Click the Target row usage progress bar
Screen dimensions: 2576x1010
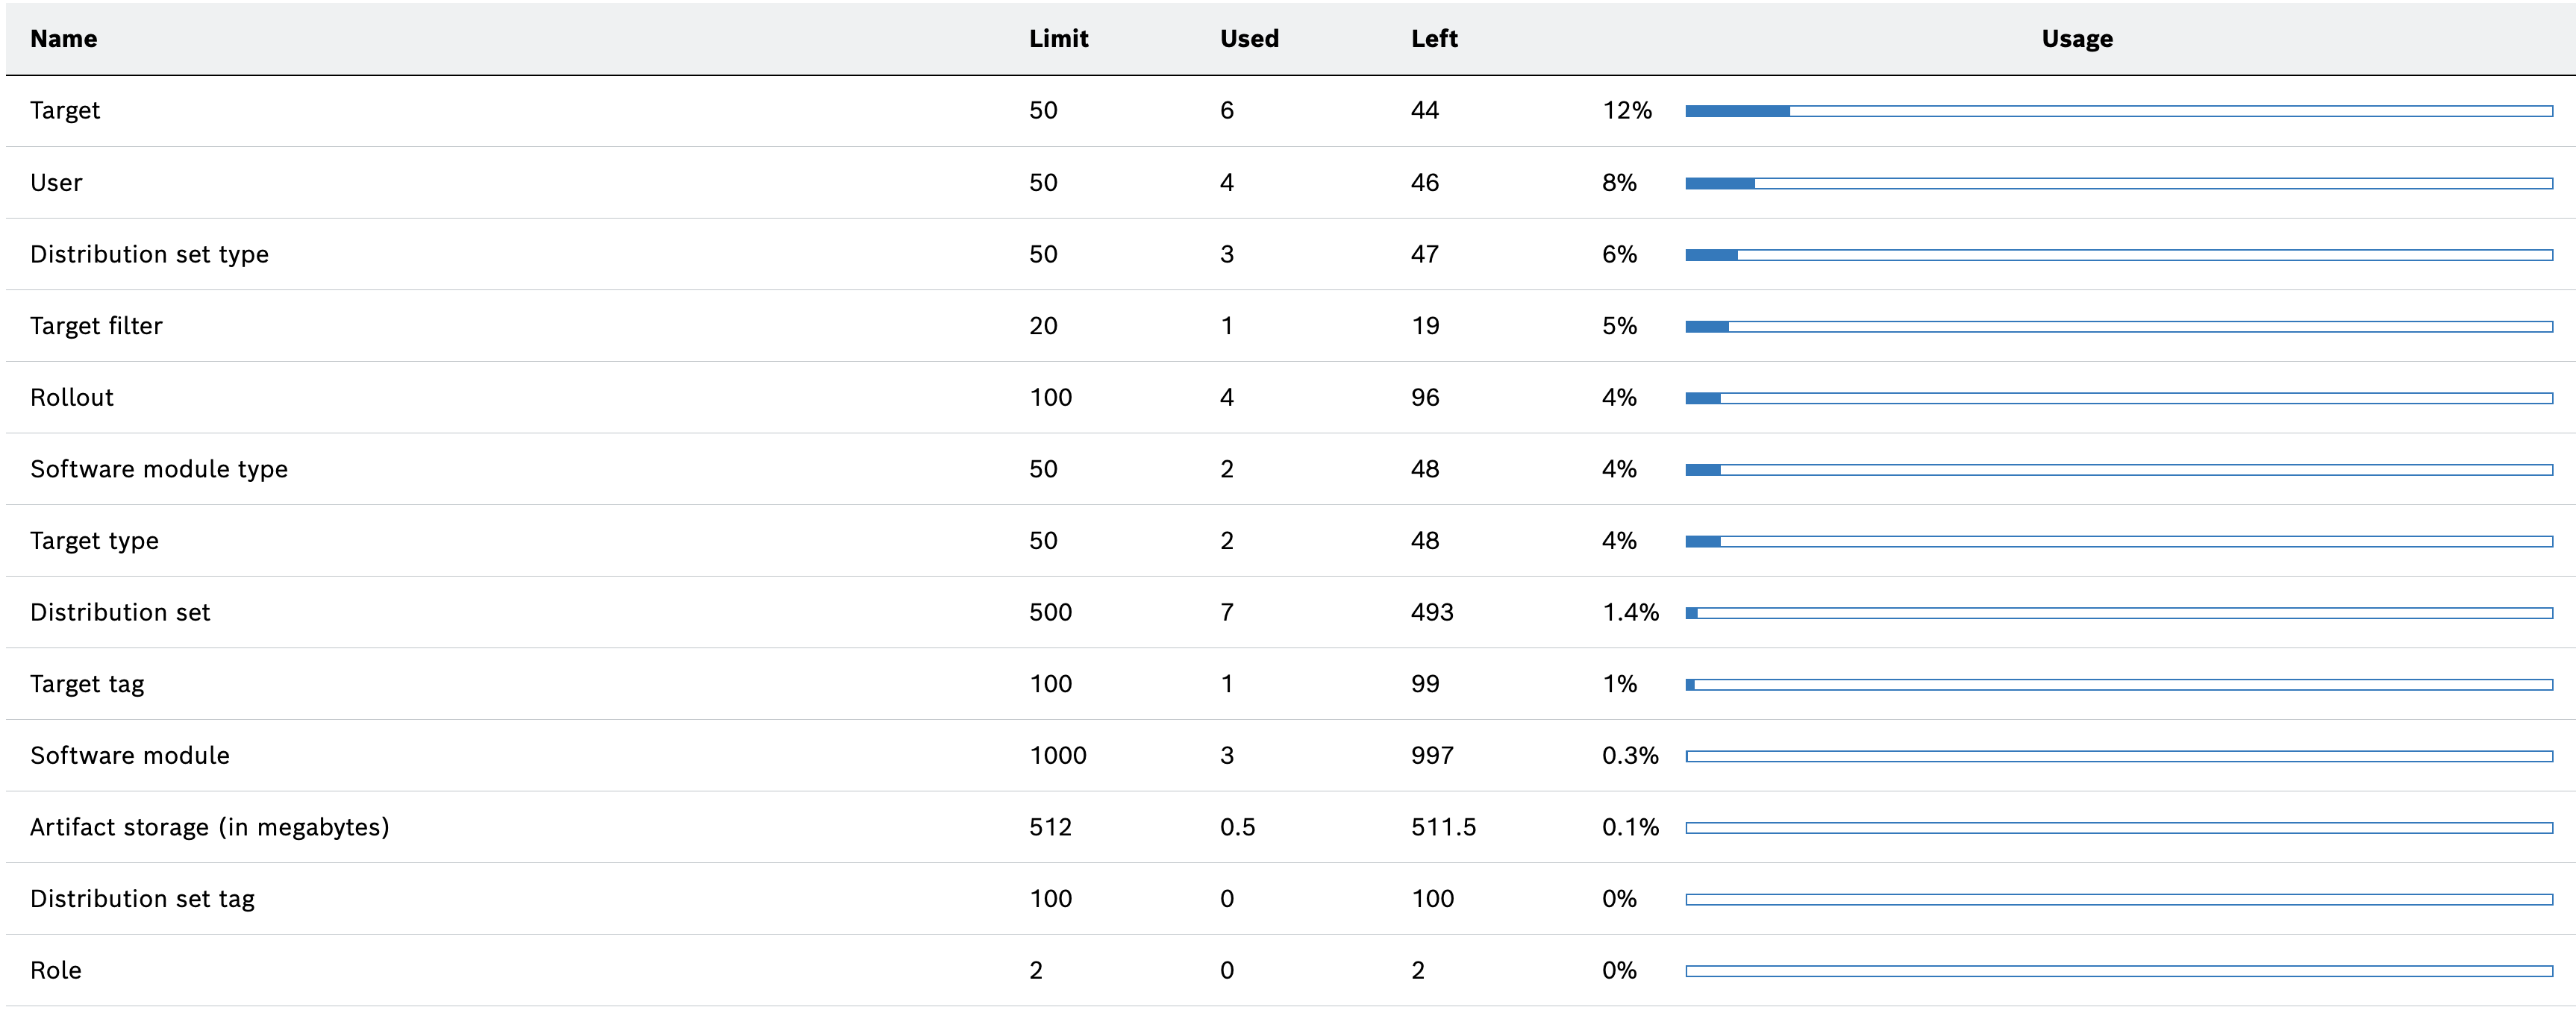point(2118,111)
